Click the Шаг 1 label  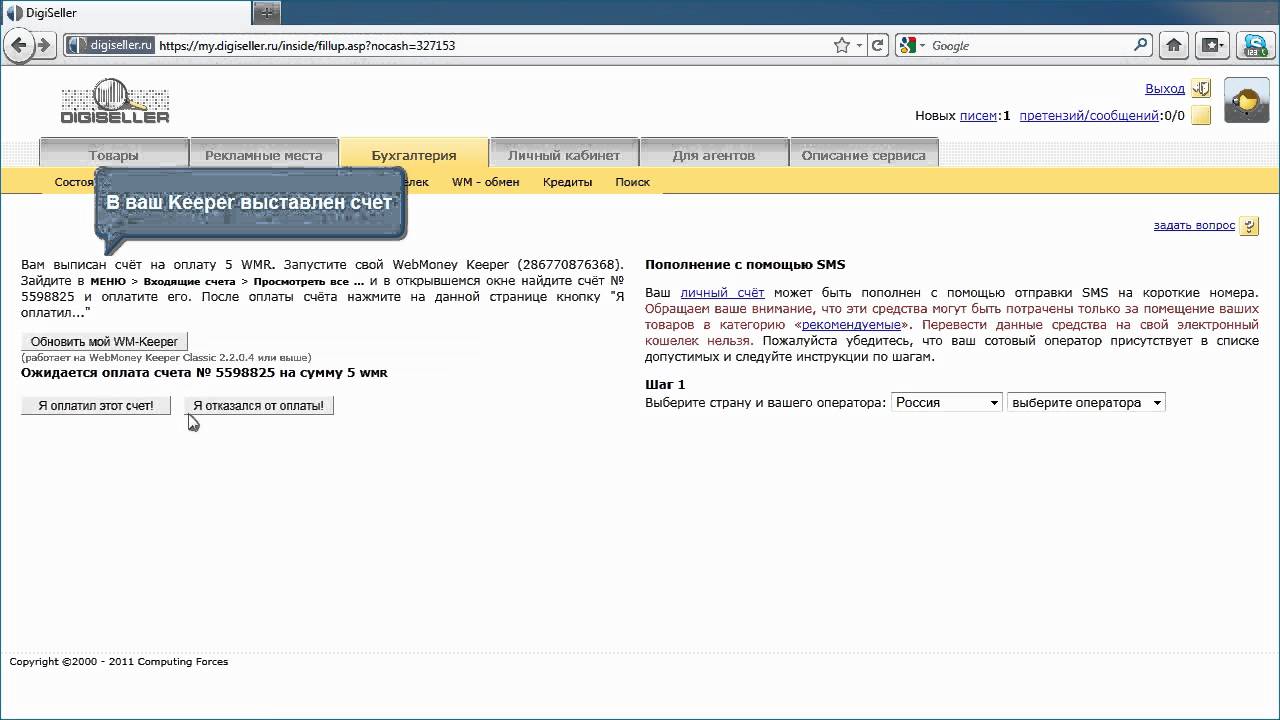(x=665, y=385)
